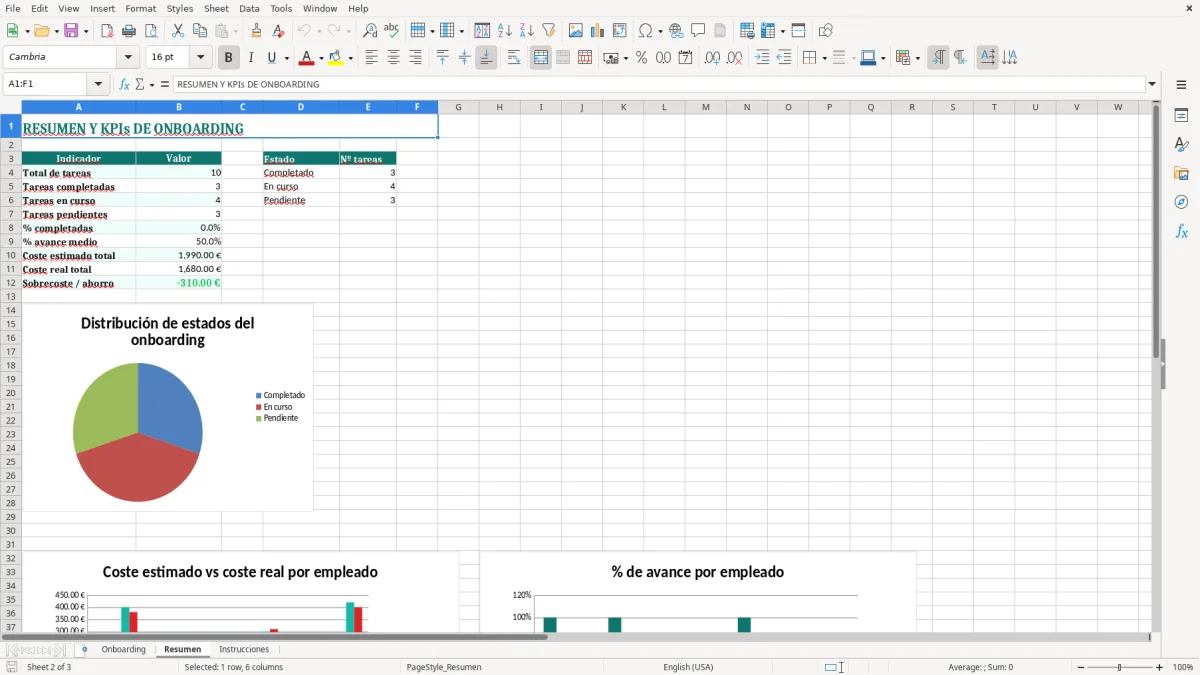Viewport: 1200px width, 675px height.
Task: Click the Save document icon
Action: (x=71, y=31)
